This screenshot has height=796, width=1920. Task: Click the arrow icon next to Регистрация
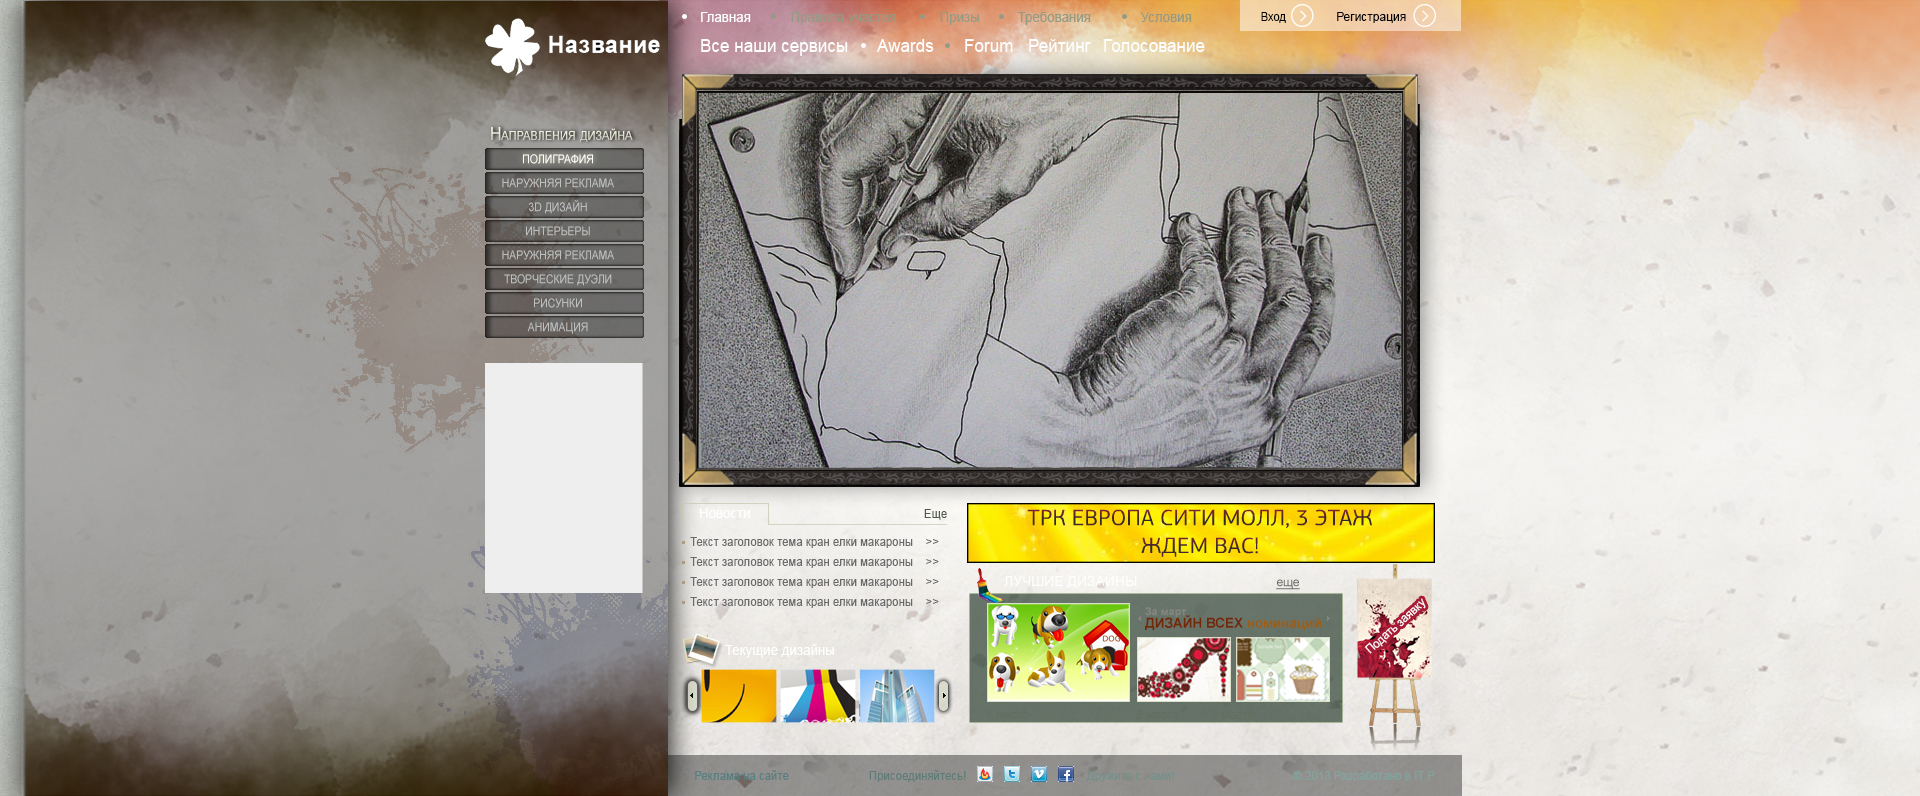(x=1425, y=16)
